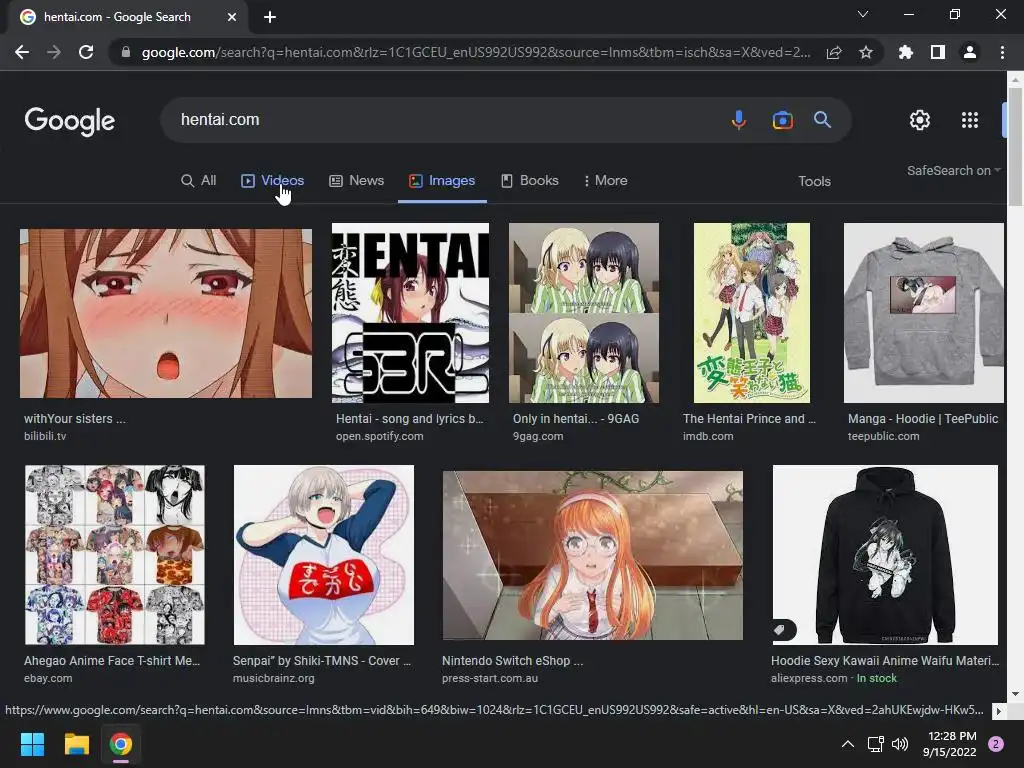Viewport: 1024px width, 768px height.
Task: Search by image with the camera icon
Action: click(782, 120)
